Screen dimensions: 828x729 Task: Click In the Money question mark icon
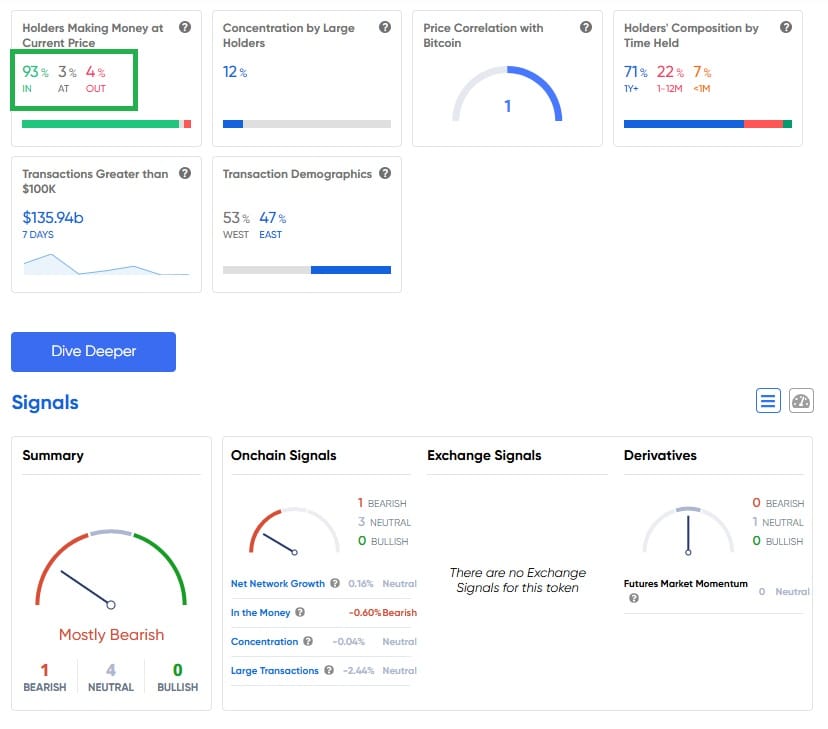[300, 613]
